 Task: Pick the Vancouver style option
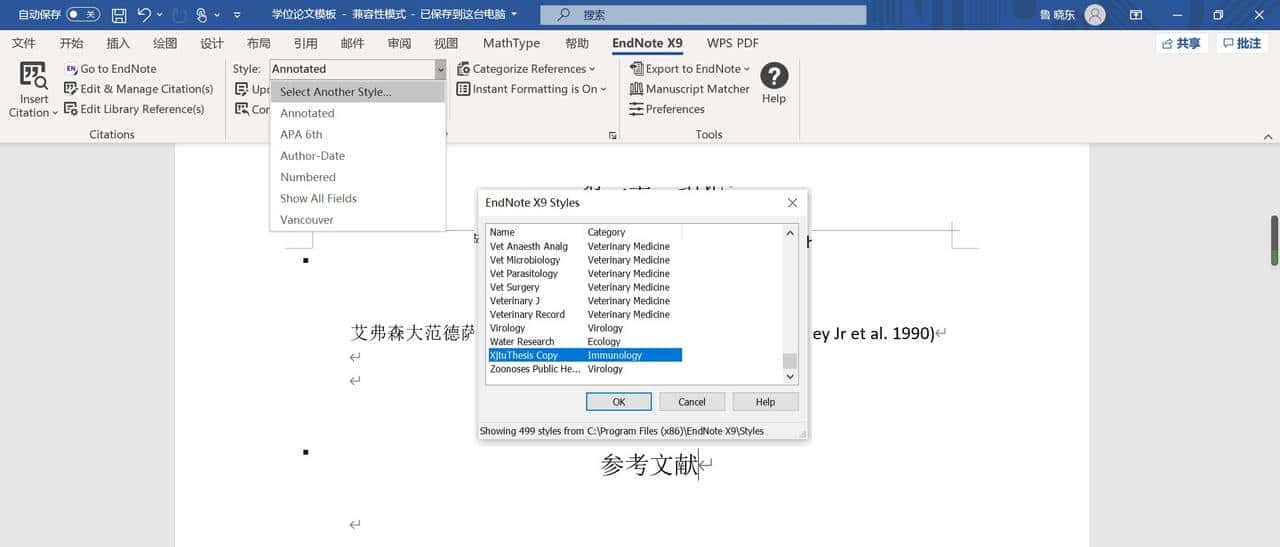point(357,219)
